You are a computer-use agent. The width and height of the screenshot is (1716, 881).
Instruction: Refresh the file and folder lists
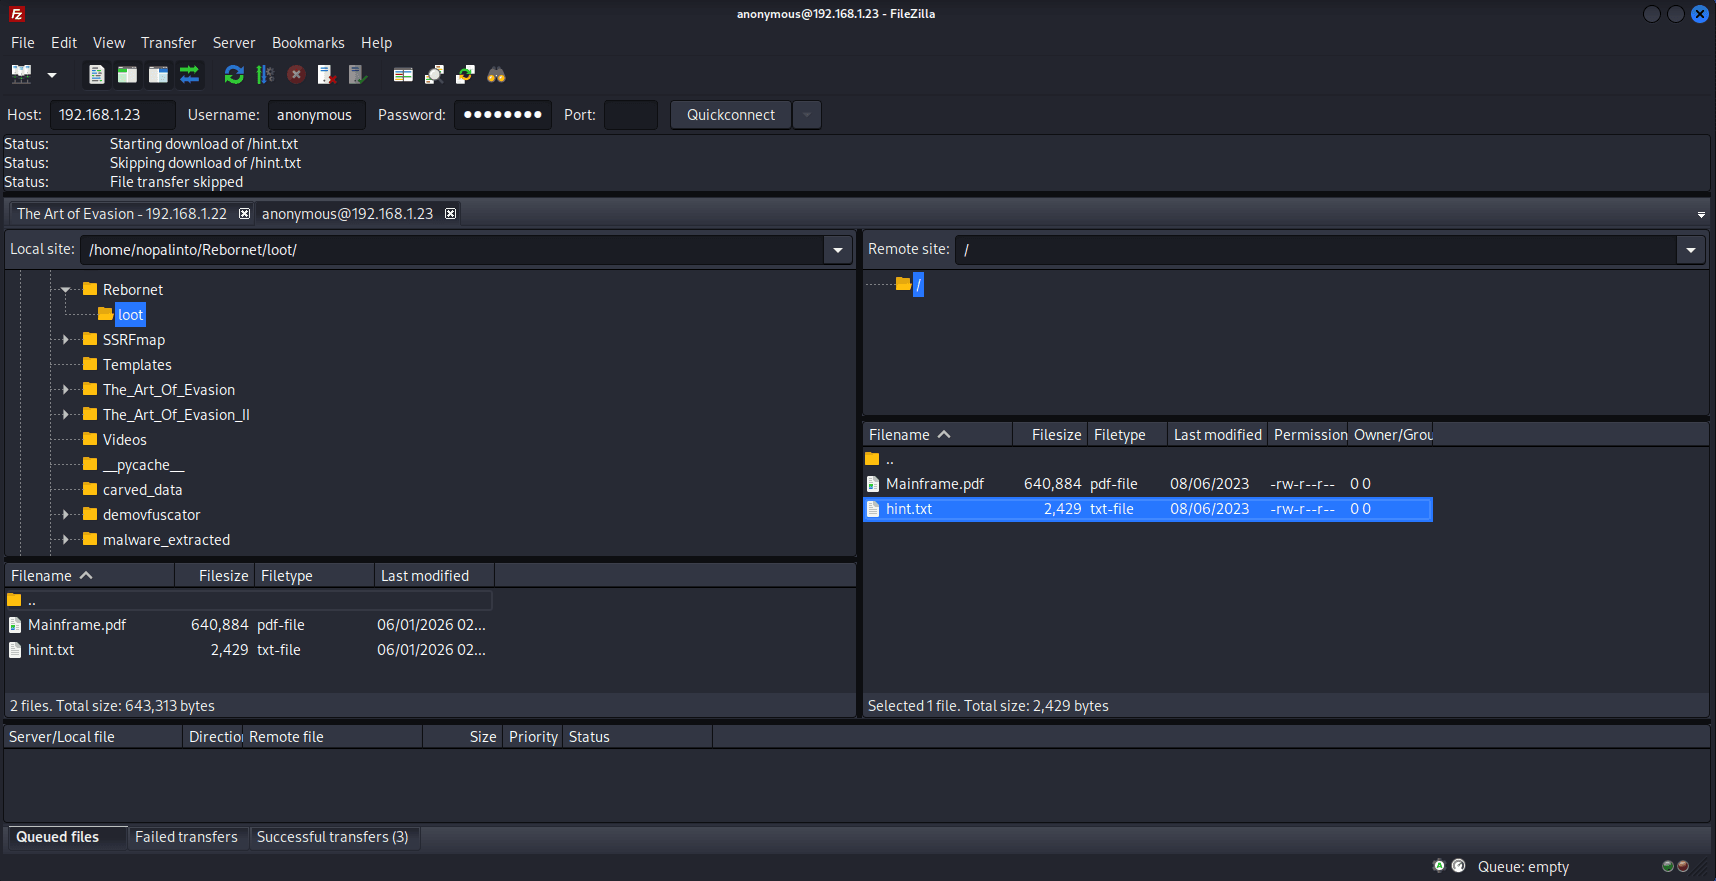(x=234, y=74)
